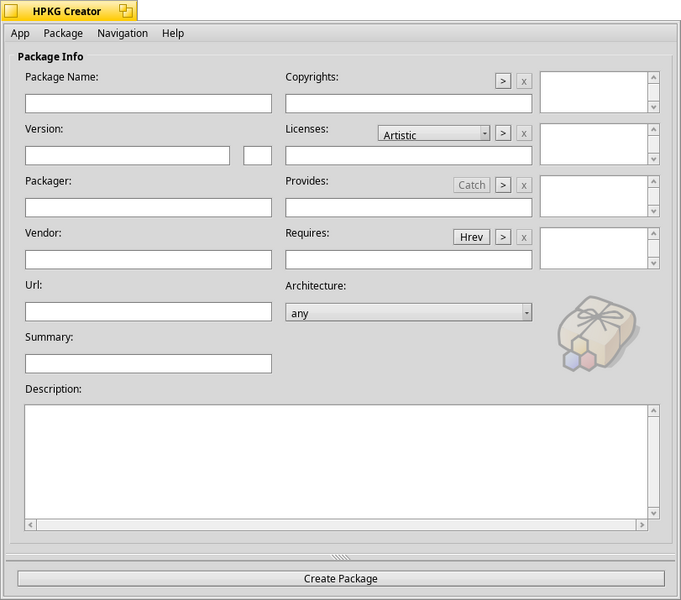The width and height of the screenshot is (681, 600).
Task: Focus the Package Name text field
Action: coord(149,104)
